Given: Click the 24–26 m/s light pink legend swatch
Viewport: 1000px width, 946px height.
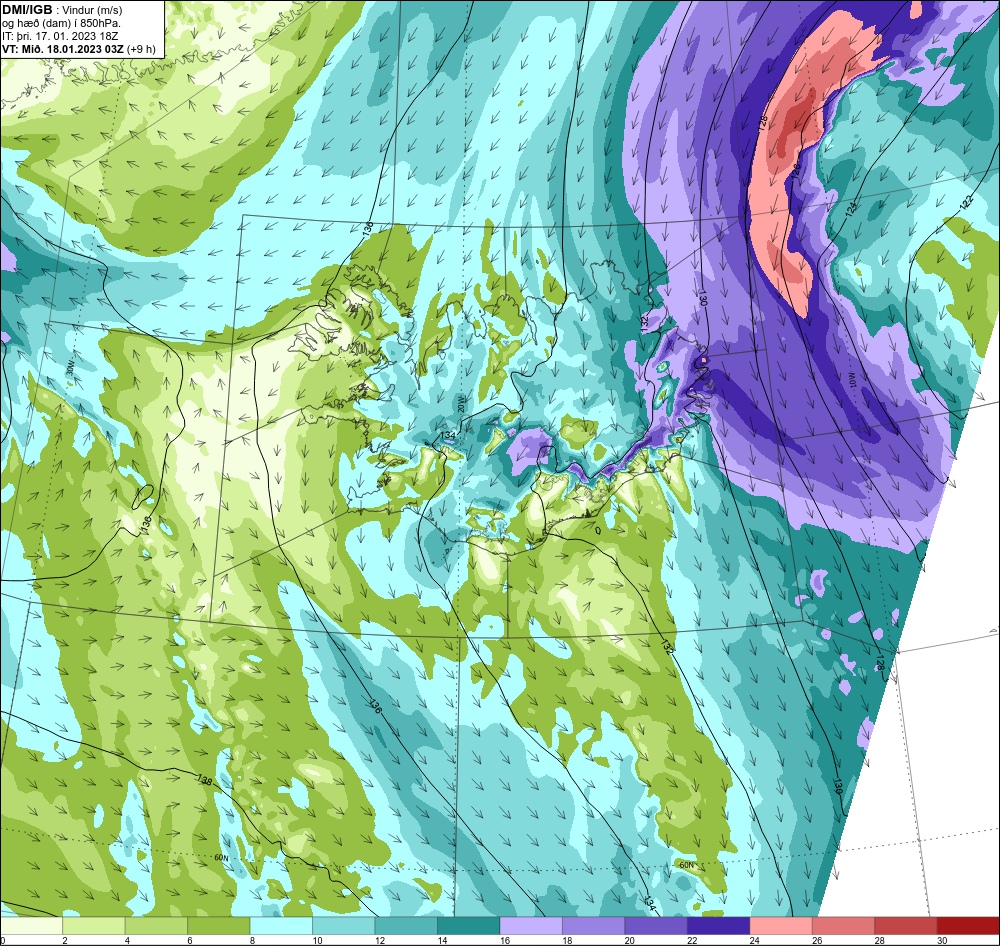Looking at the screenshot, I should pos(781,925).
